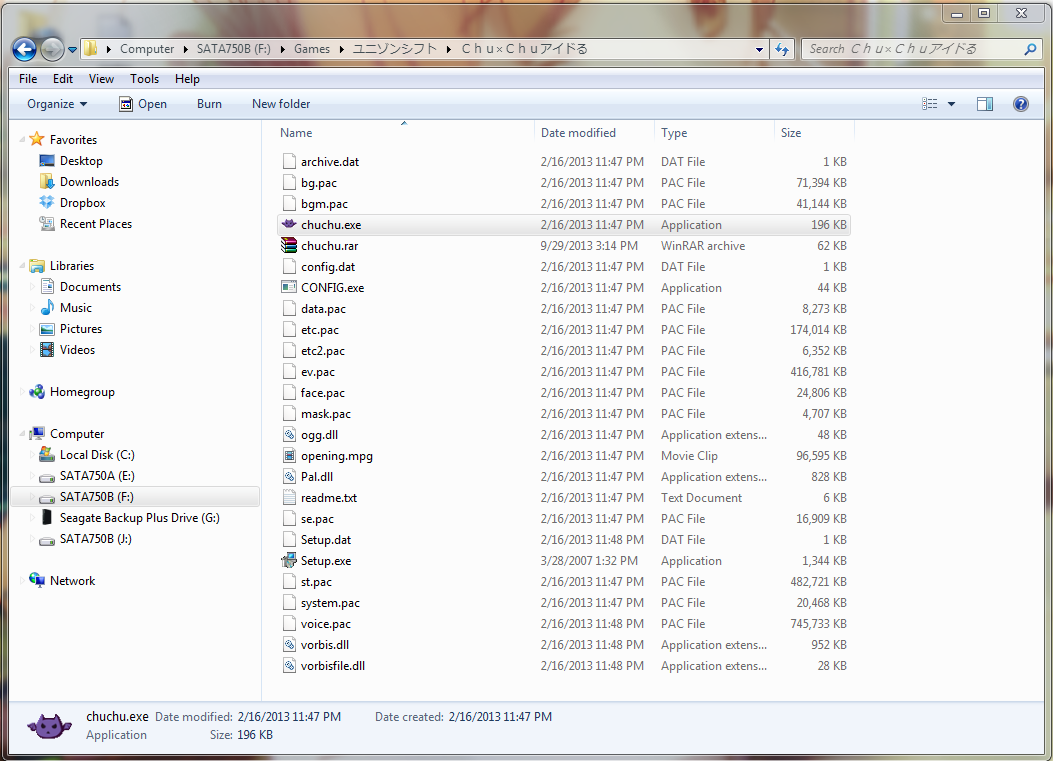Viewport: 1053px width, 761px height.
Task: Select the Favorites star icon
Action: pyautogui.click(x=37, y=139)
